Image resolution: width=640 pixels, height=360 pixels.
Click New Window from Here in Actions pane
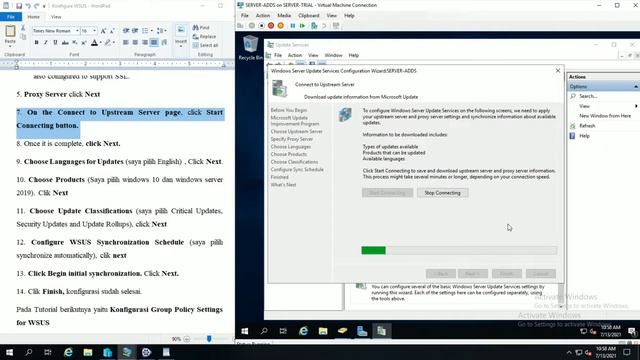tap(605, 116)
